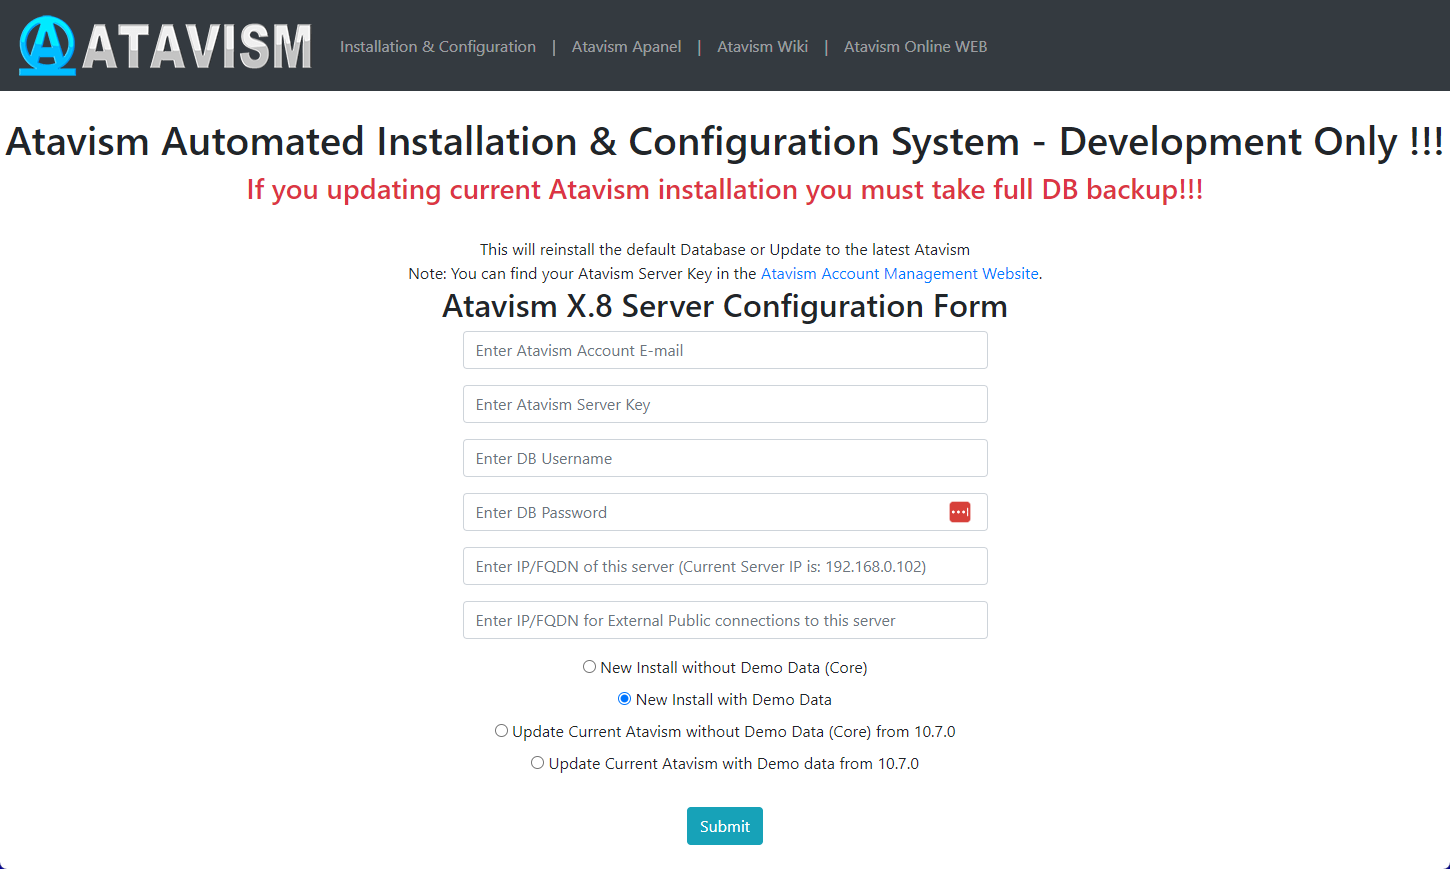Focus the Atavism Account E-mail field
1450x869 pixels.
tap(724, 351)
